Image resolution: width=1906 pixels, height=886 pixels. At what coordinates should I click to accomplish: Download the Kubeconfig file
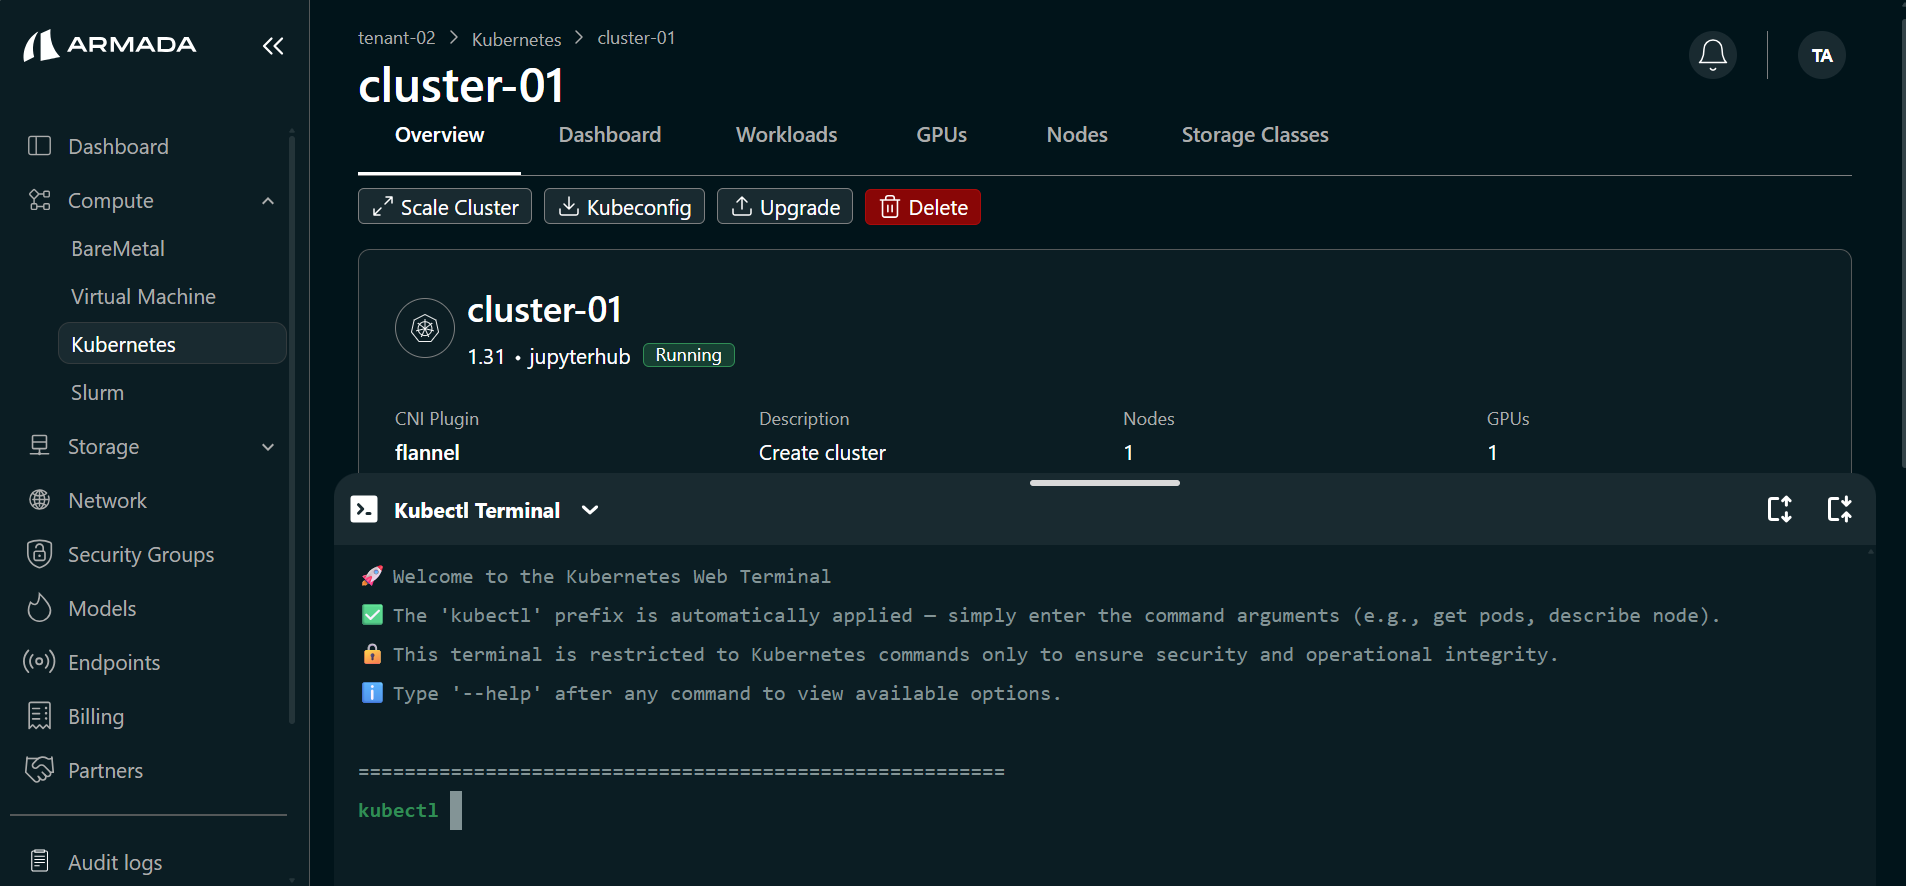pyautogui.click(x=624, y=207)
